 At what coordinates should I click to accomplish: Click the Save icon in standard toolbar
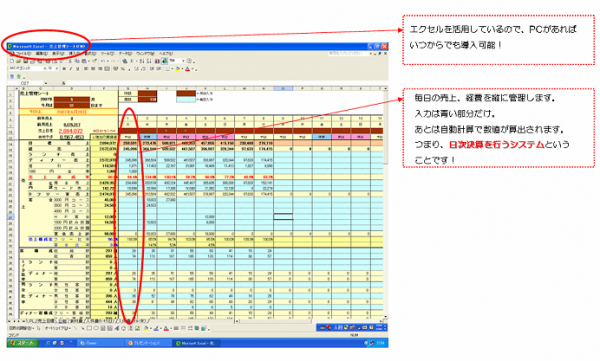coord(25,61)
